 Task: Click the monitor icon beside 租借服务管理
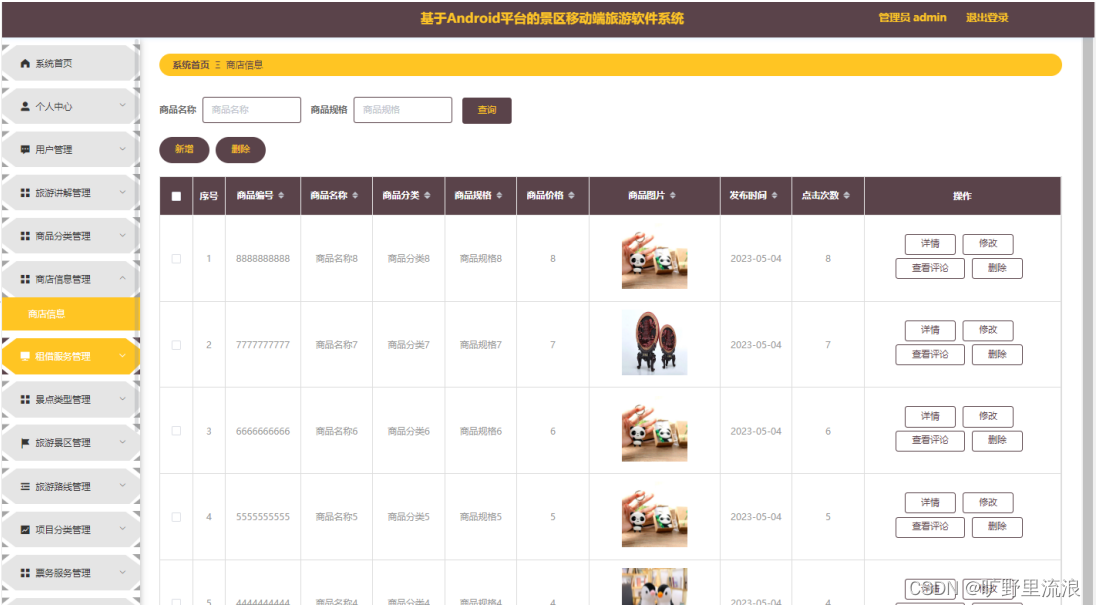pyautogui.click(x=25, y=357)
